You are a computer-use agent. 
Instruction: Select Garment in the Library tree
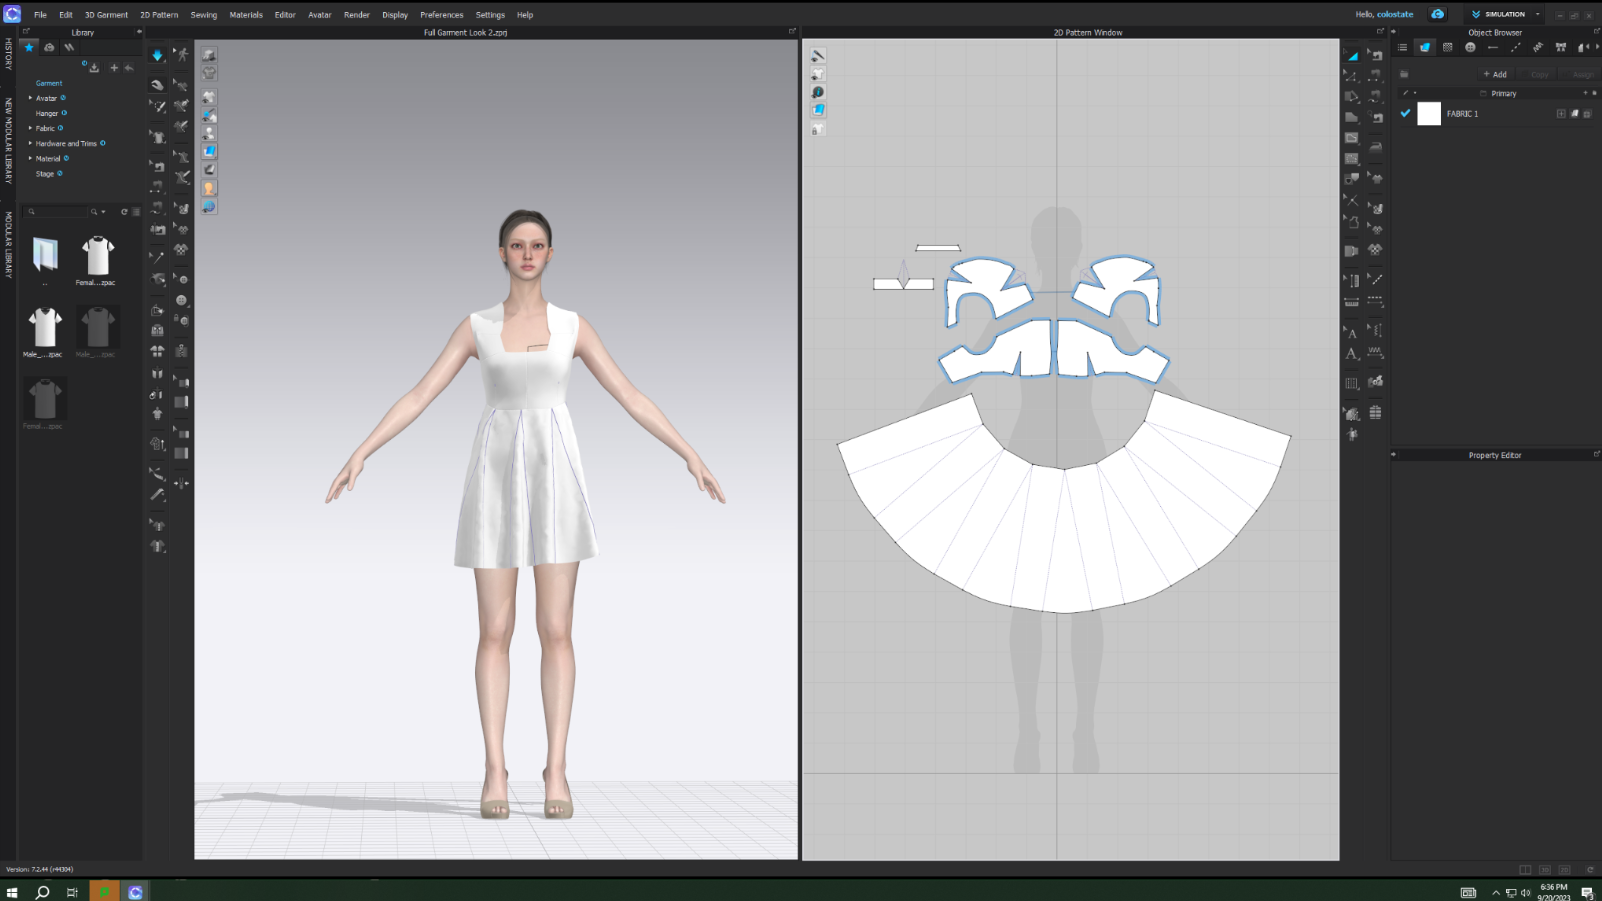[x=49, y=83]
